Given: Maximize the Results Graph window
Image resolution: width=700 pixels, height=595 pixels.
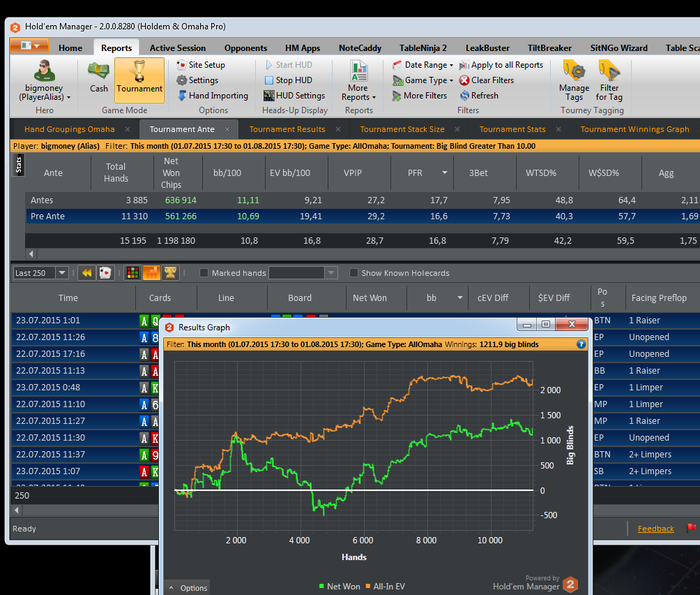Looking at the screenshot, I should [546, 324].
